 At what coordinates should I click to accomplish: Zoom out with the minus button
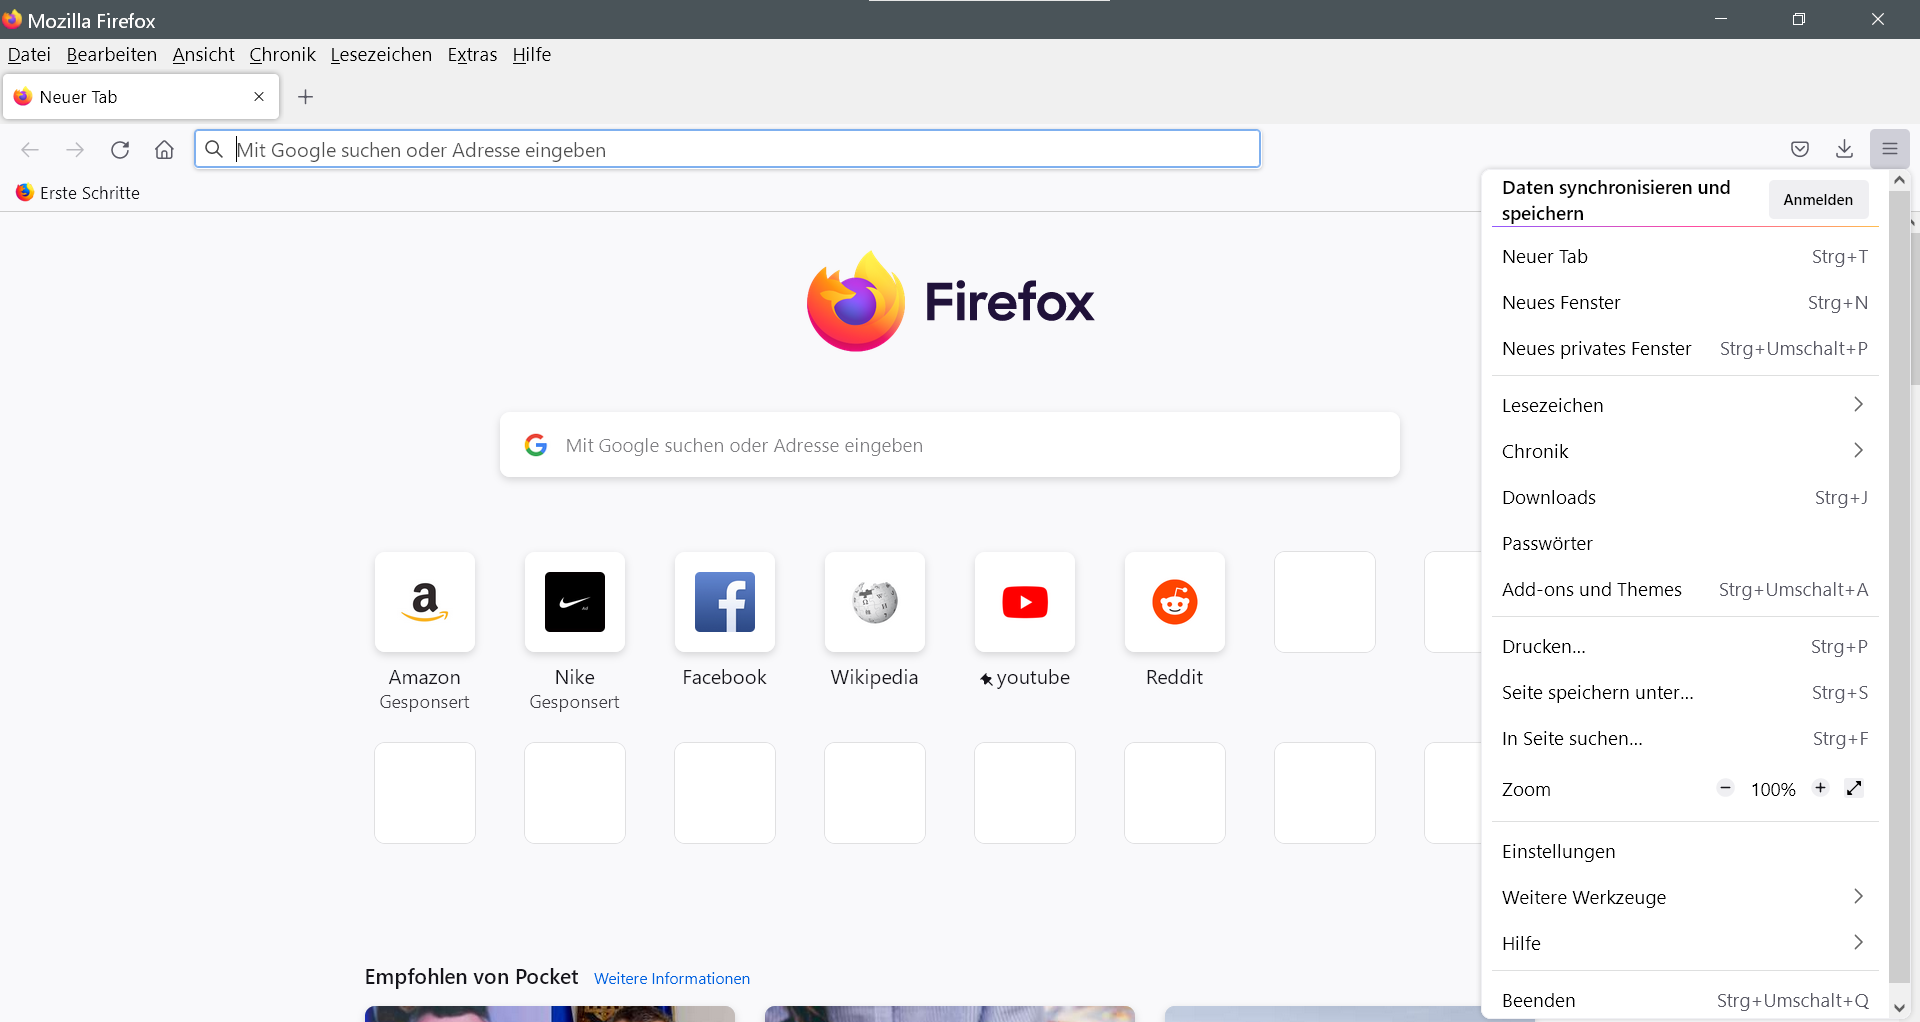coord(1725,788)
